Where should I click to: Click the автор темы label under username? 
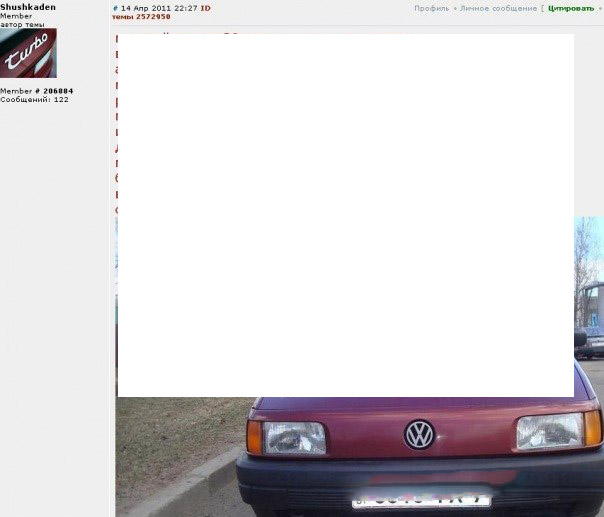pyautogui.click(x=22, y=24)
